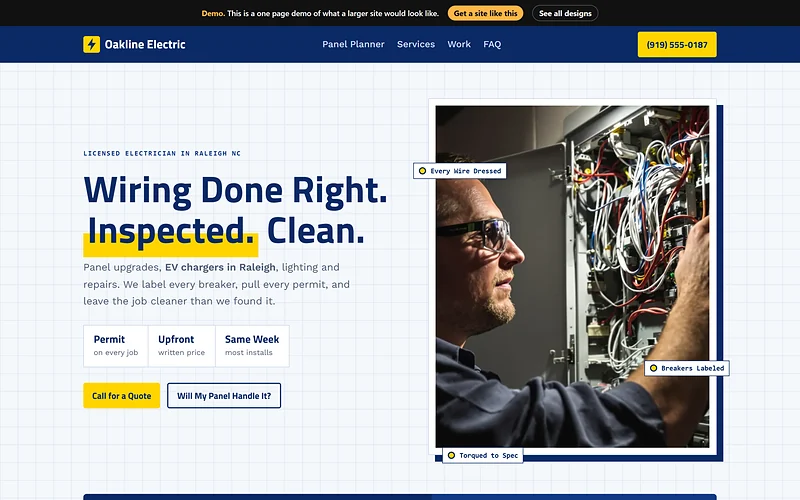Select the Same Week most installs card
800x500 pixels.
tap(252, 346)
